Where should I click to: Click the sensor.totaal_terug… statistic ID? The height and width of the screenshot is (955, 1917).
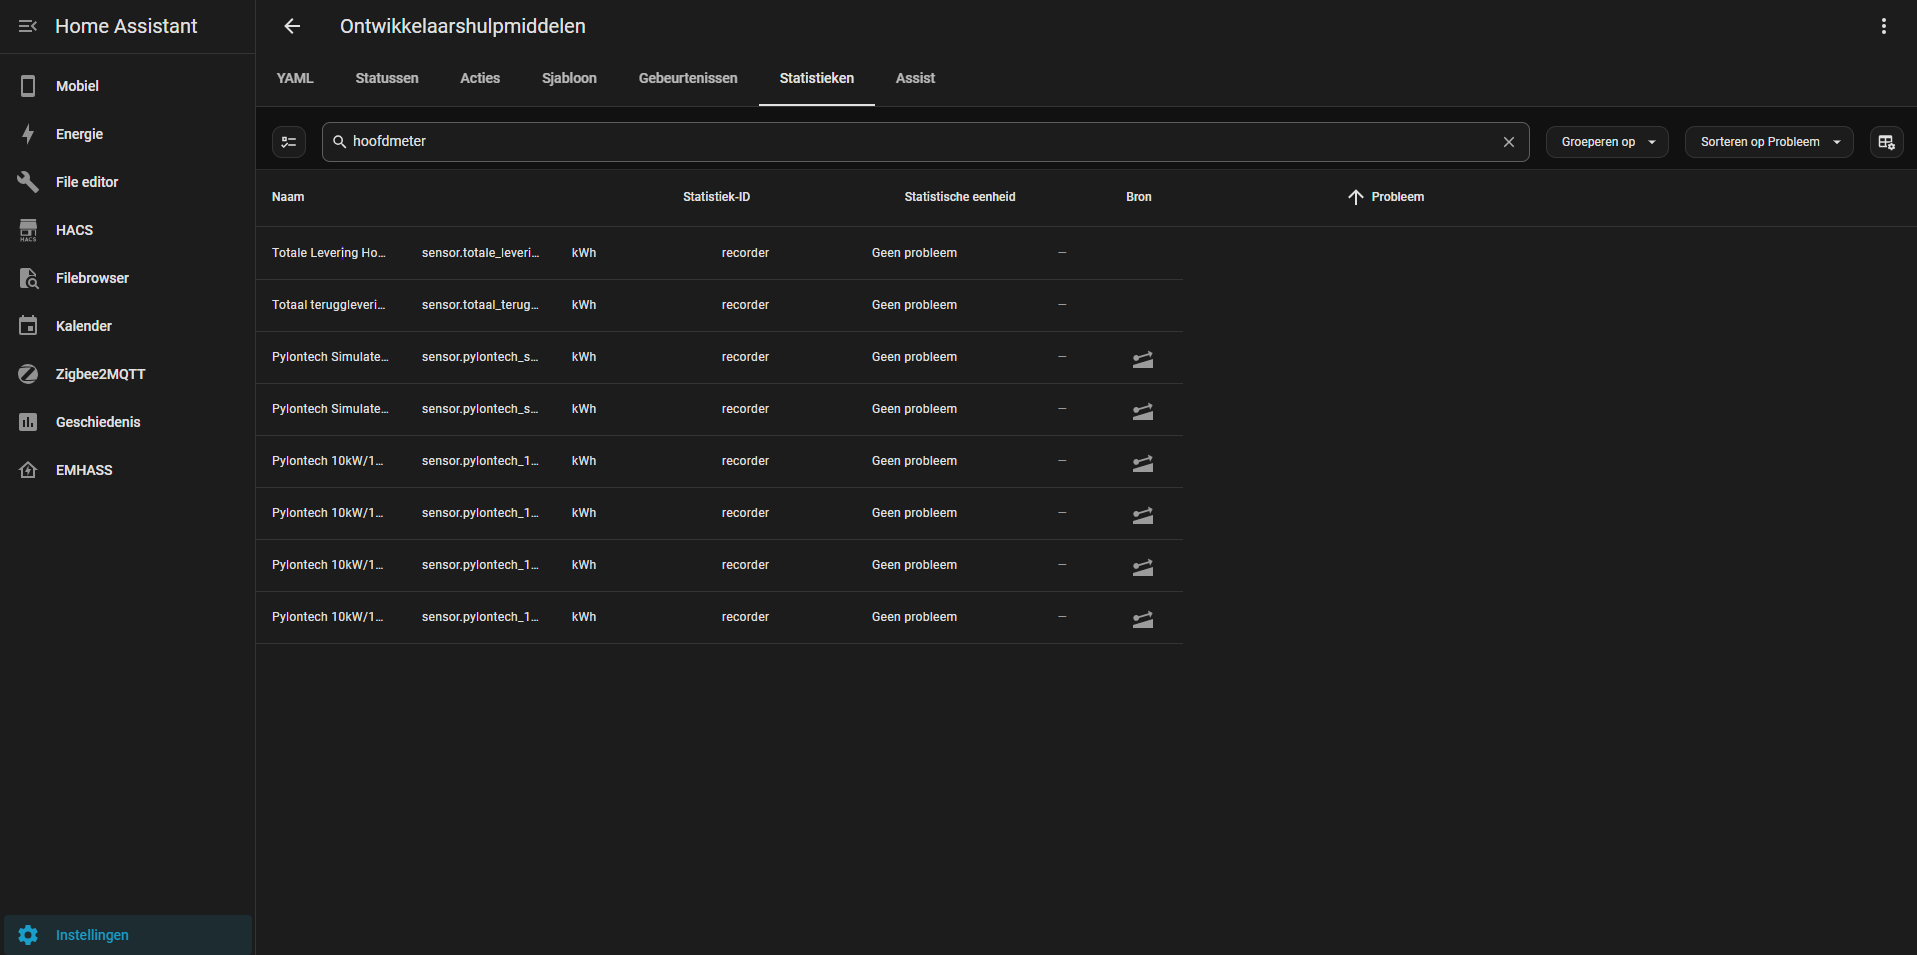(x=480, y=305)
